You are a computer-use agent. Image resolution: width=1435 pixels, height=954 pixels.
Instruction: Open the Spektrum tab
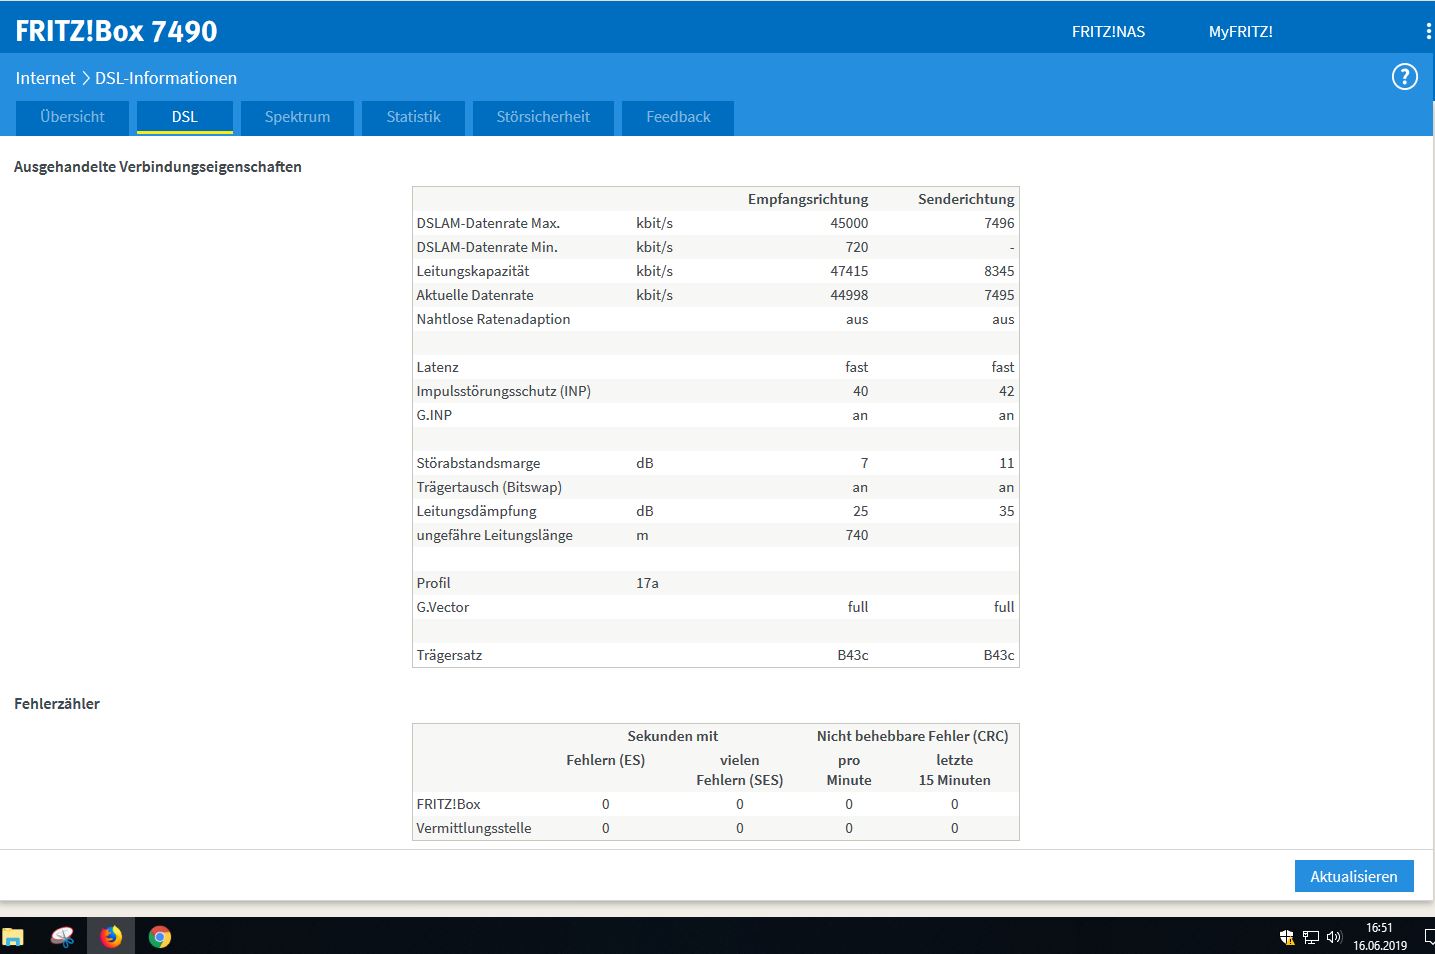point(297,117)
